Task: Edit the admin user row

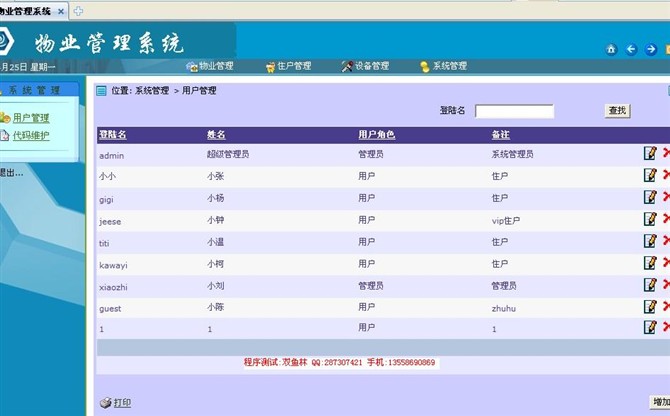Action: coord(650,153)
